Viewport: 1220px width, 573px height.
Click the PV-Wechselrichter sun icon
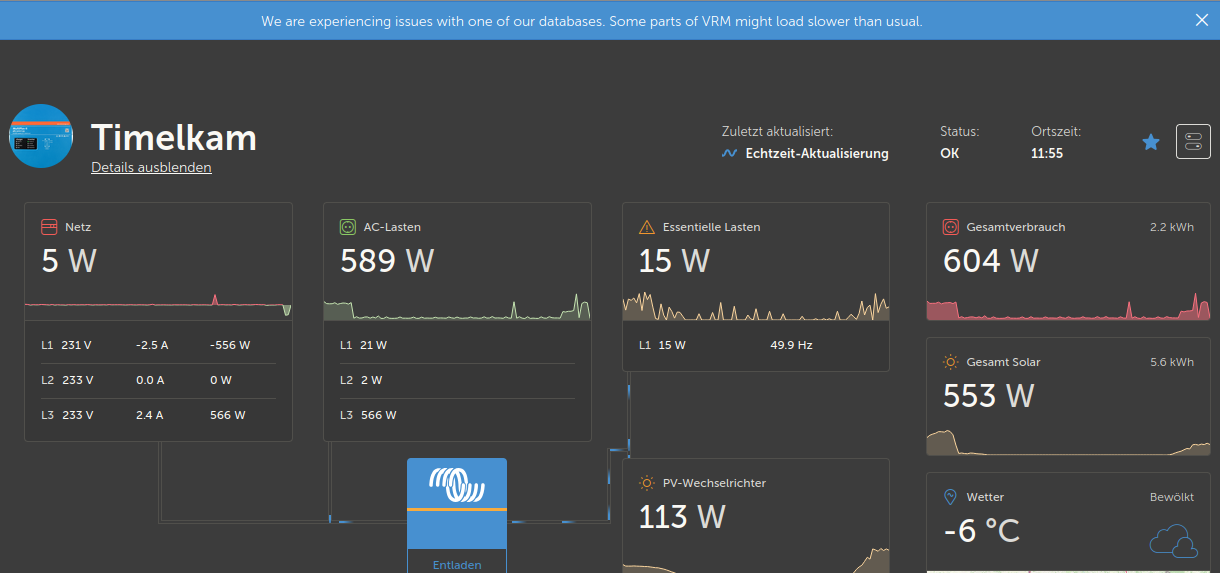pyautogui.click(x=646, y=483)
